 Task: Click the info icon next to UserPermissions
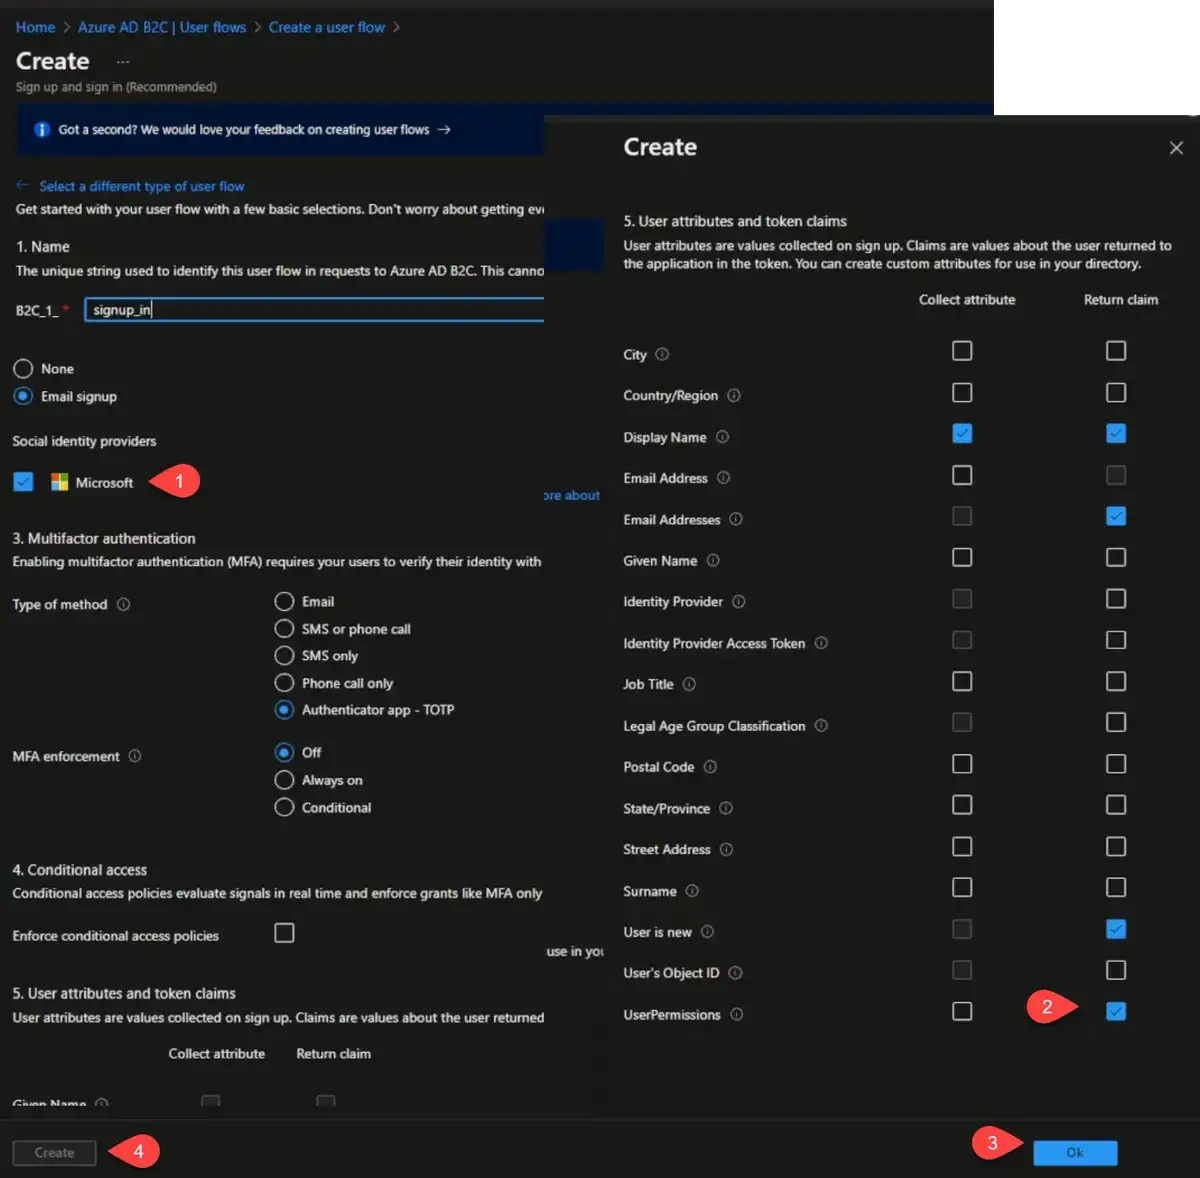click(x=737, y=1014)
